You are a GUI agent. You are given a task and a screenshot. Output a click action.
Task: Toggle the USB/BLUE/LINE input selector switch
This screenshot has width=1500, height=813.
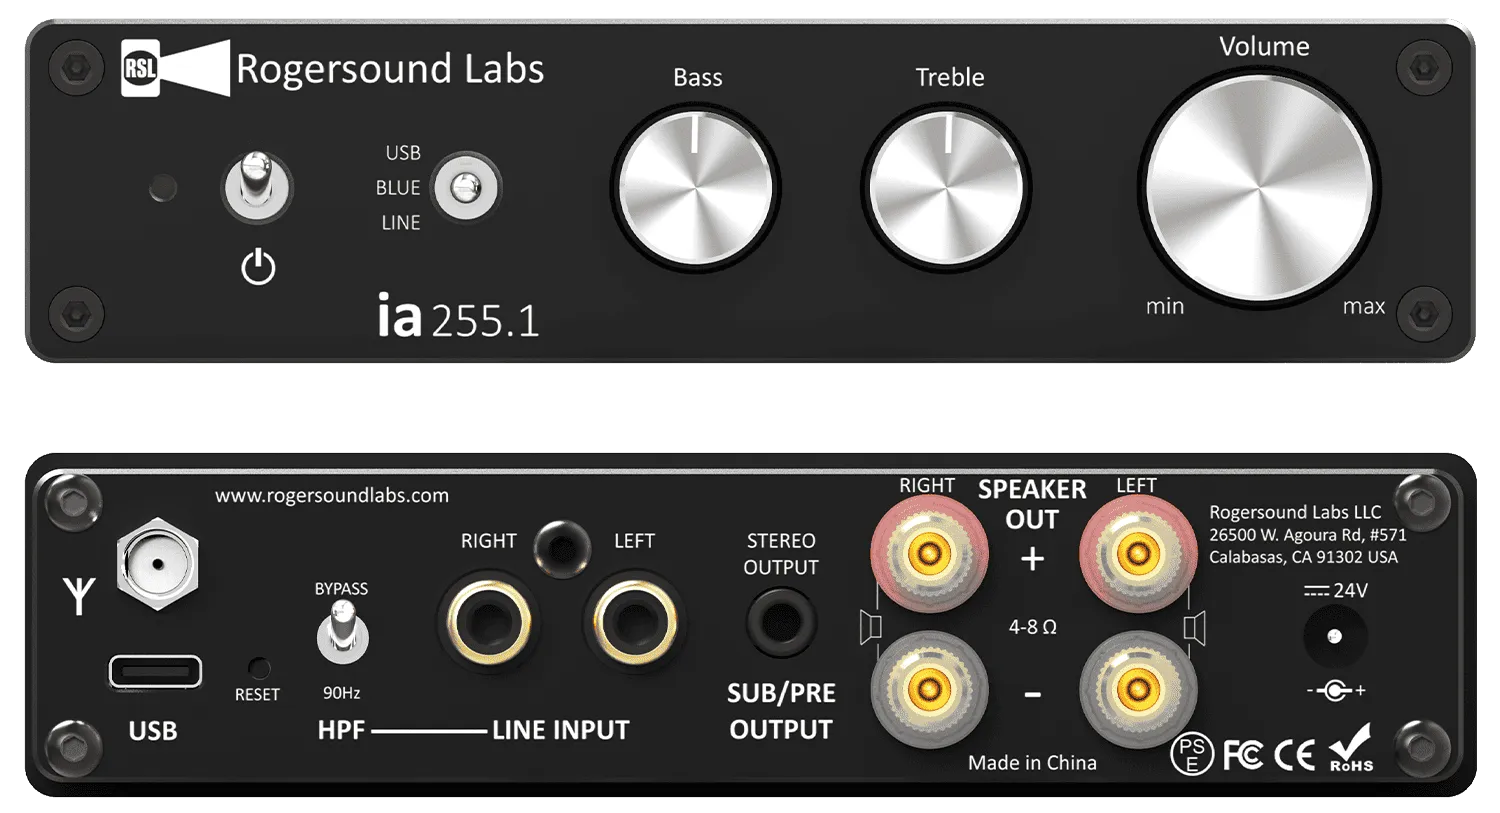465,187
